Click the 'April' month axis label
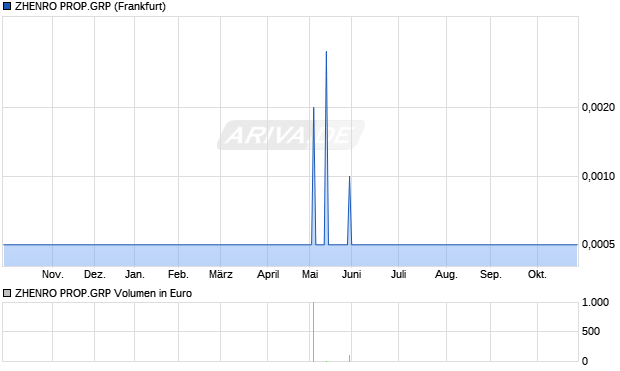Image resolution: width=620 pixels, height=371 pixels. point(268,274)
